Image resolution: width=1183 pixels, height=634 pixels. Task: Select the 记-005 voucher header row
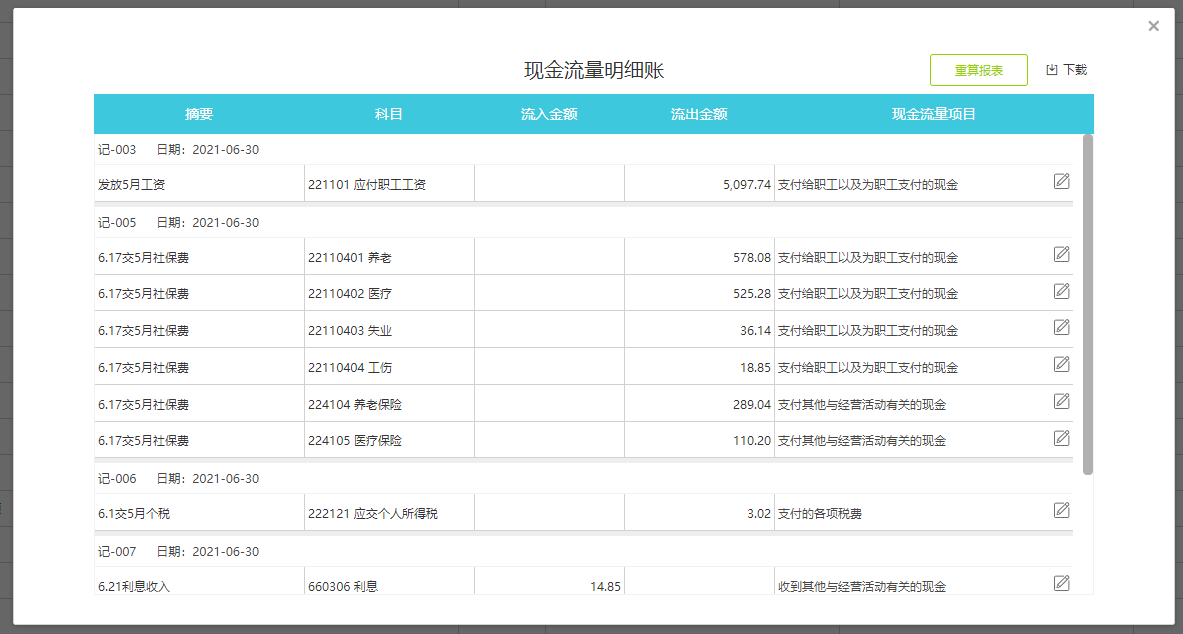583,223
